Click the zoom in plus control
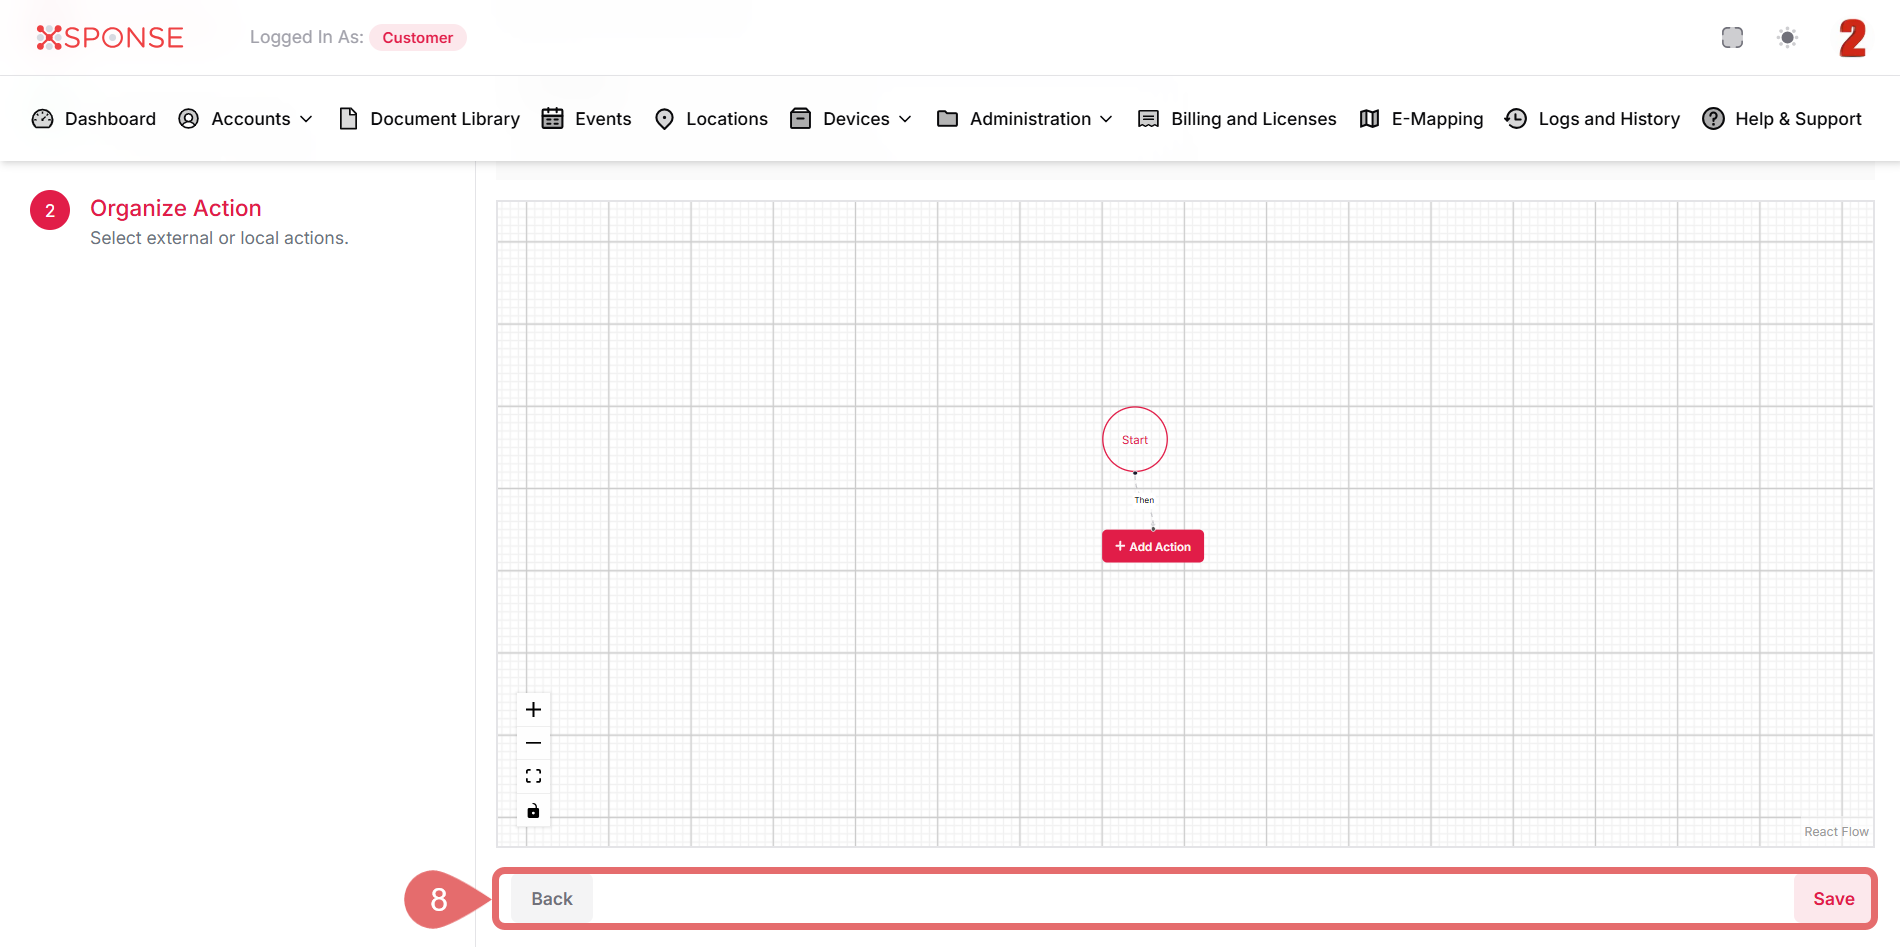 pyautogui.click(x=533, y=710)
